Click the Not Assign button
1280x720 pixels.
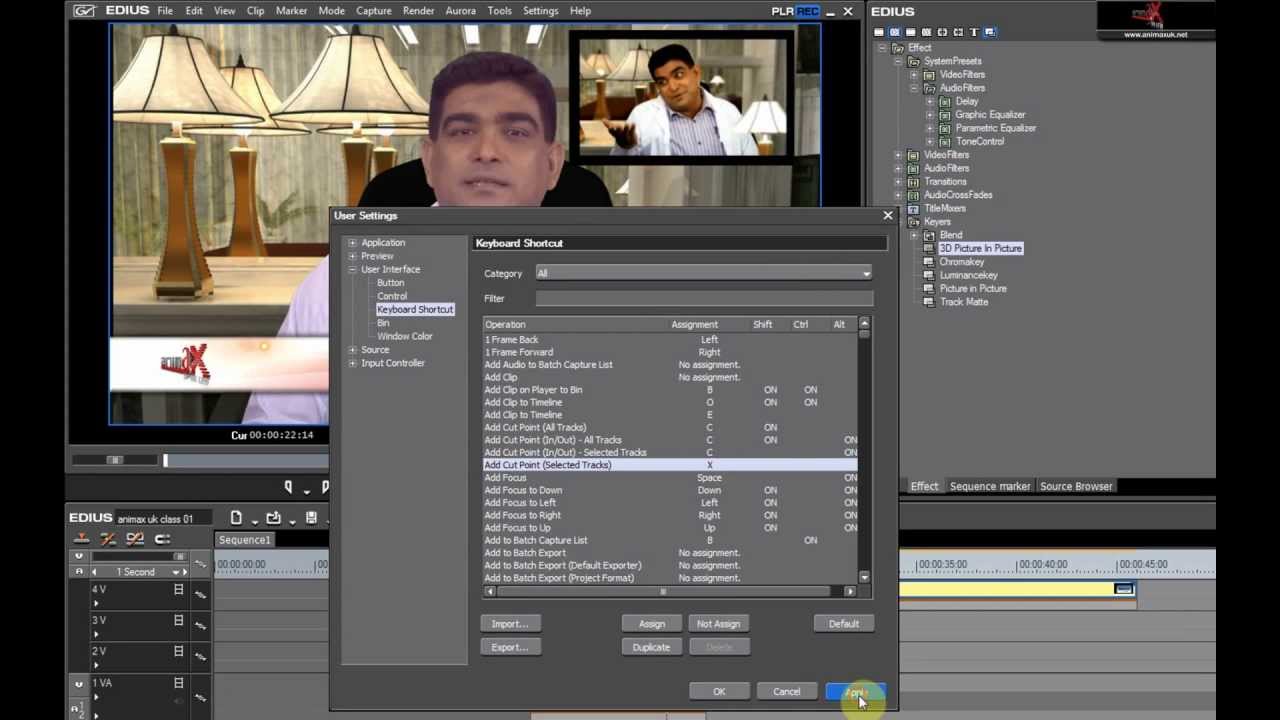(x=718, y=624)
